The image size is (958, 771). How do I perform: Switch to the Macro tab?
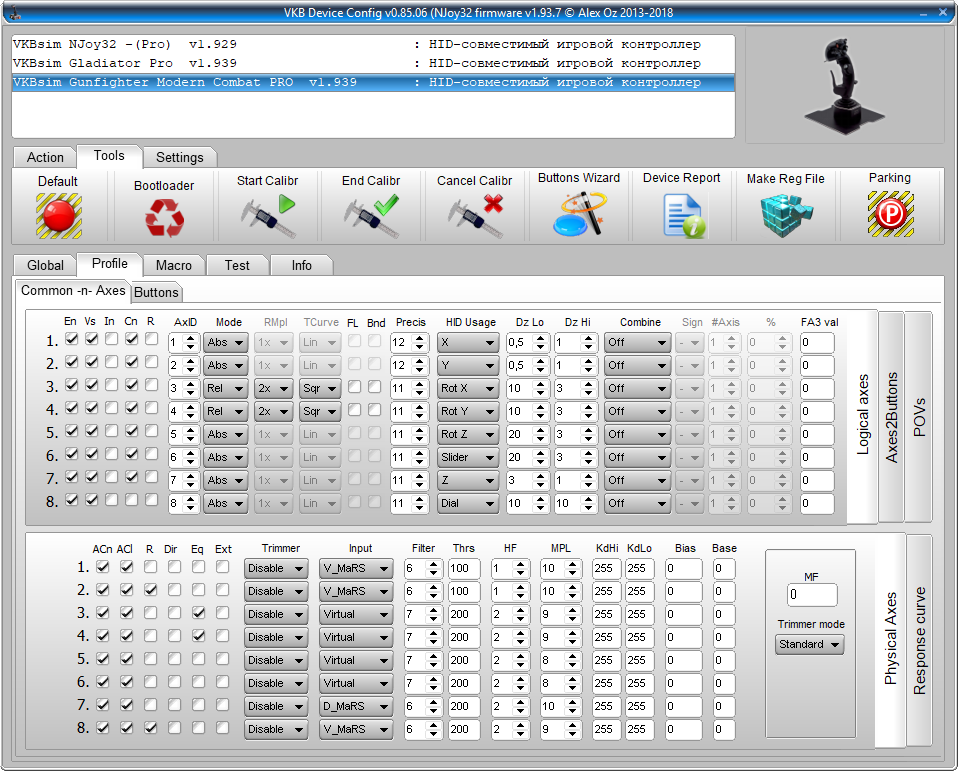(174, 265)
